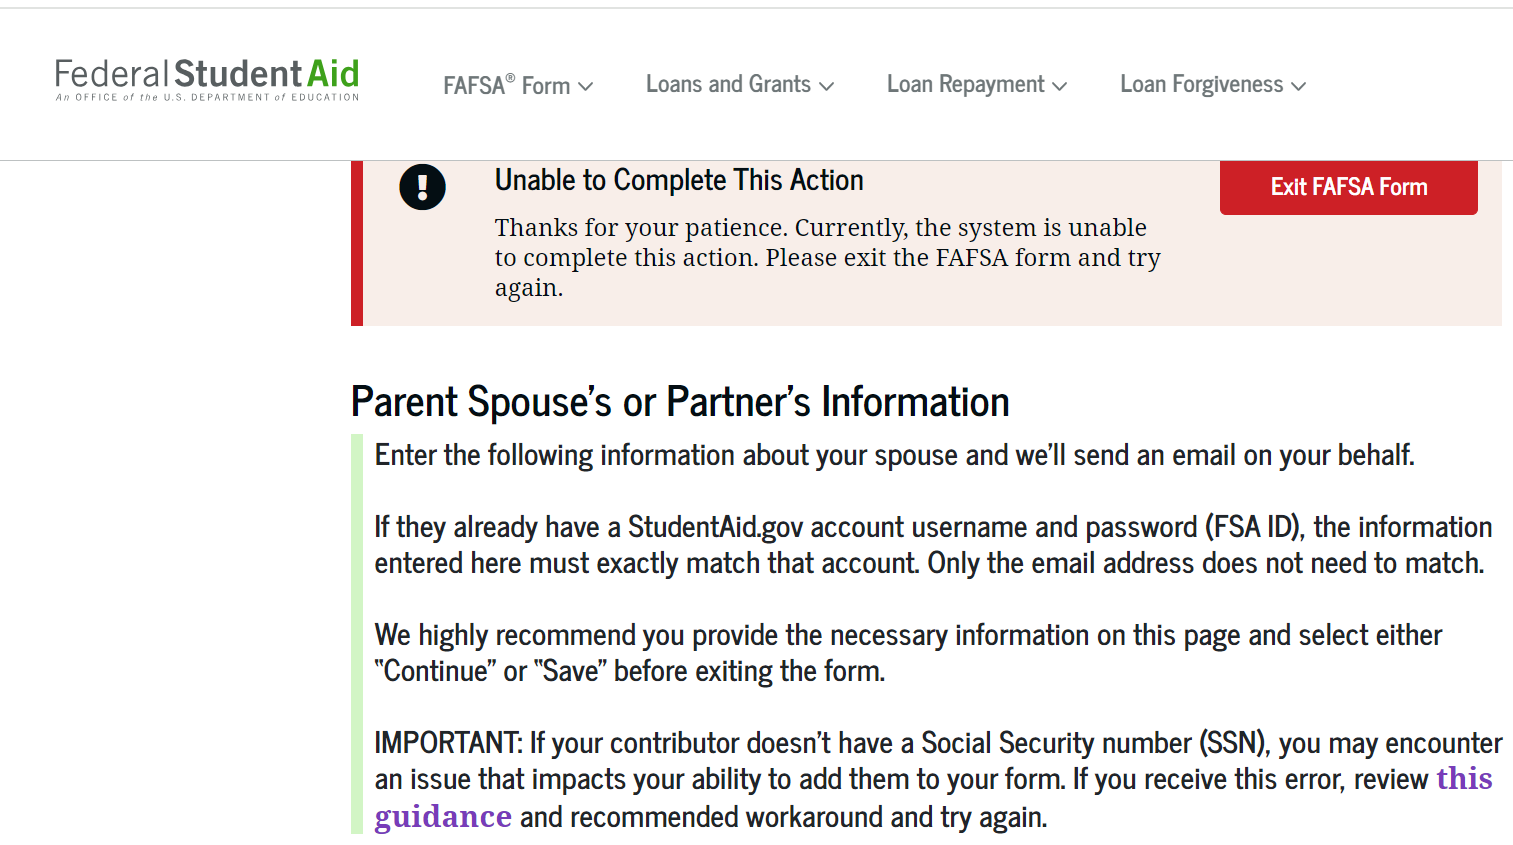This screenshot has height=845, width=1513.
Task: Click the Parent Spouse's or Partner's Information heading
Action: pos(680,402)
